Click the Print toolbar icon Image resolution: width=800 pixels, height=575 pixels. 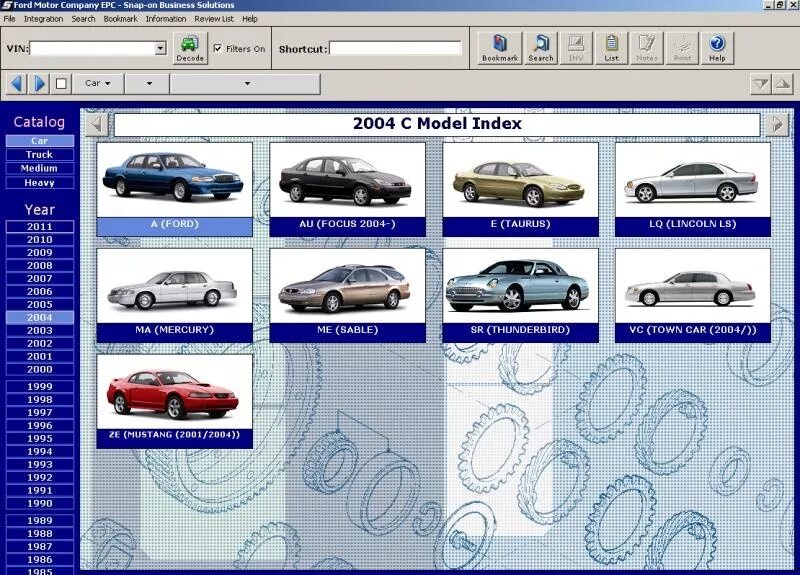(682, 48)
